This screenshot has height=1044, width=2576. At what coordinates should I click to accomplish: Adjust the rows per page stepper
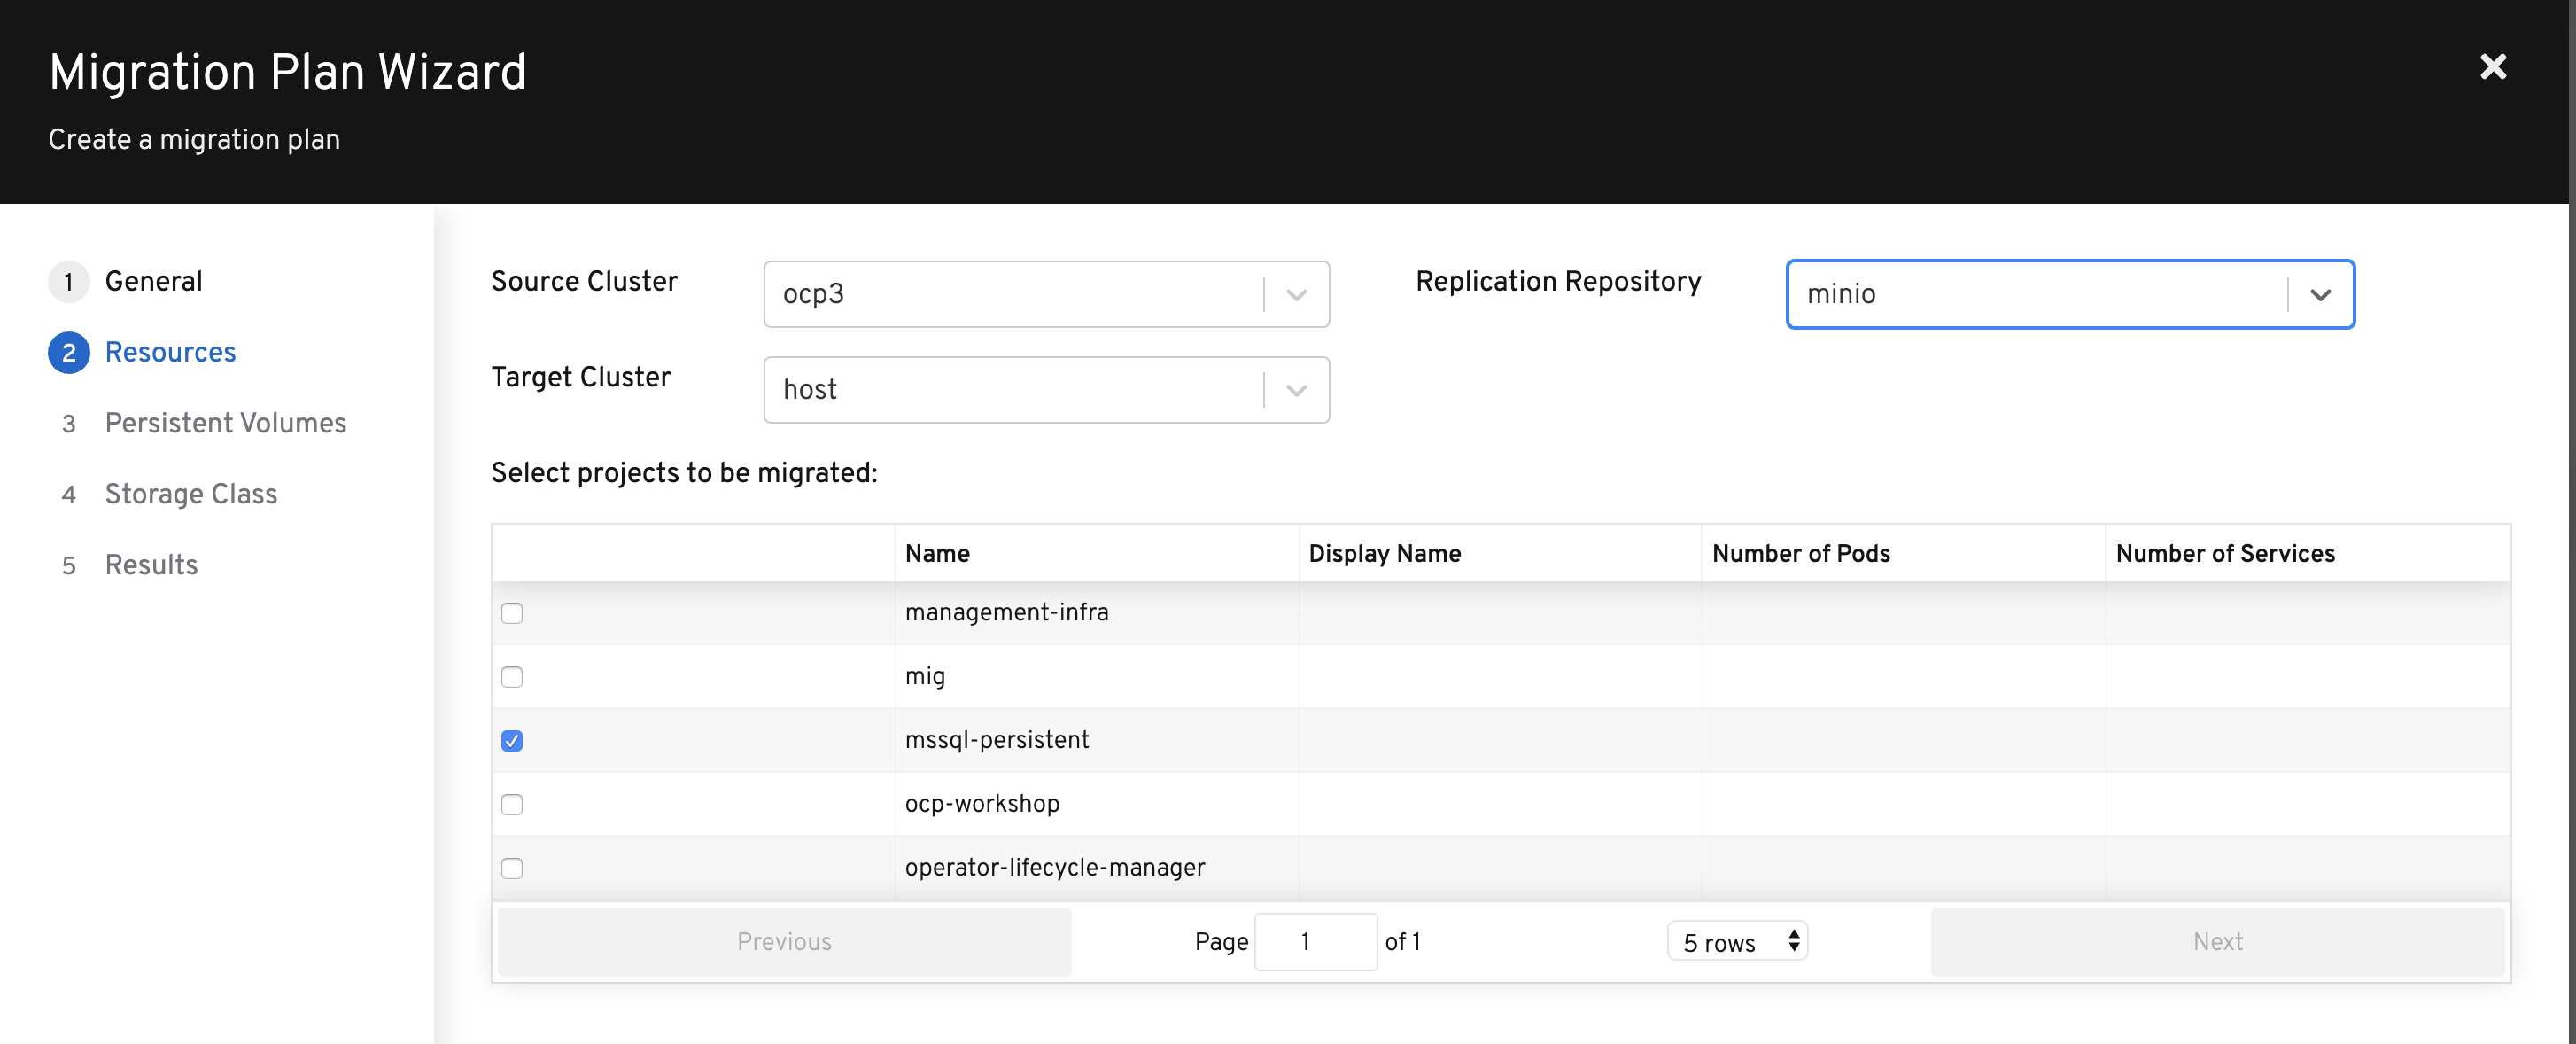click(x=1793, y=941)
